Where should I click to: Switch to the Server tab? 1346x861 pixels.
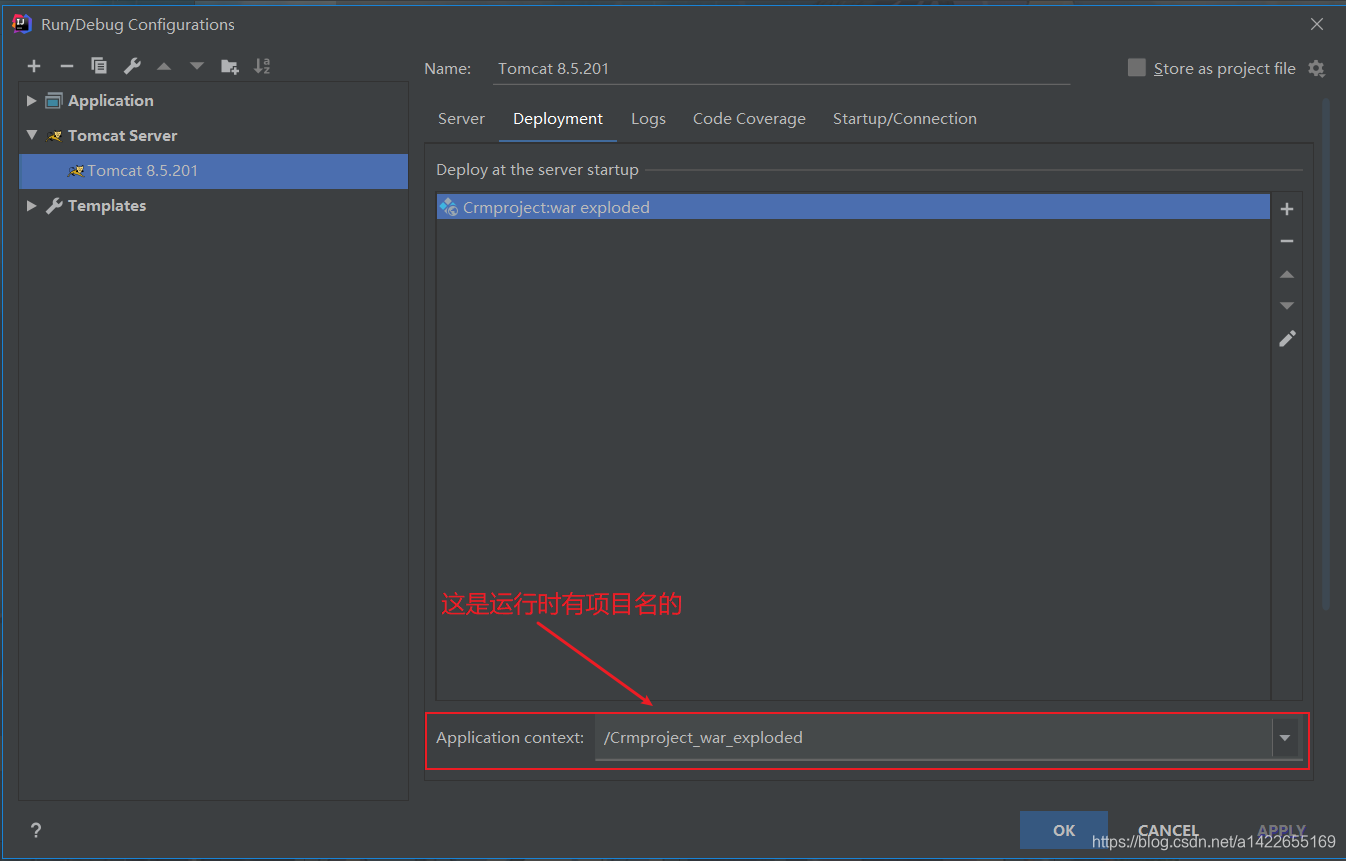click(461, 119)
